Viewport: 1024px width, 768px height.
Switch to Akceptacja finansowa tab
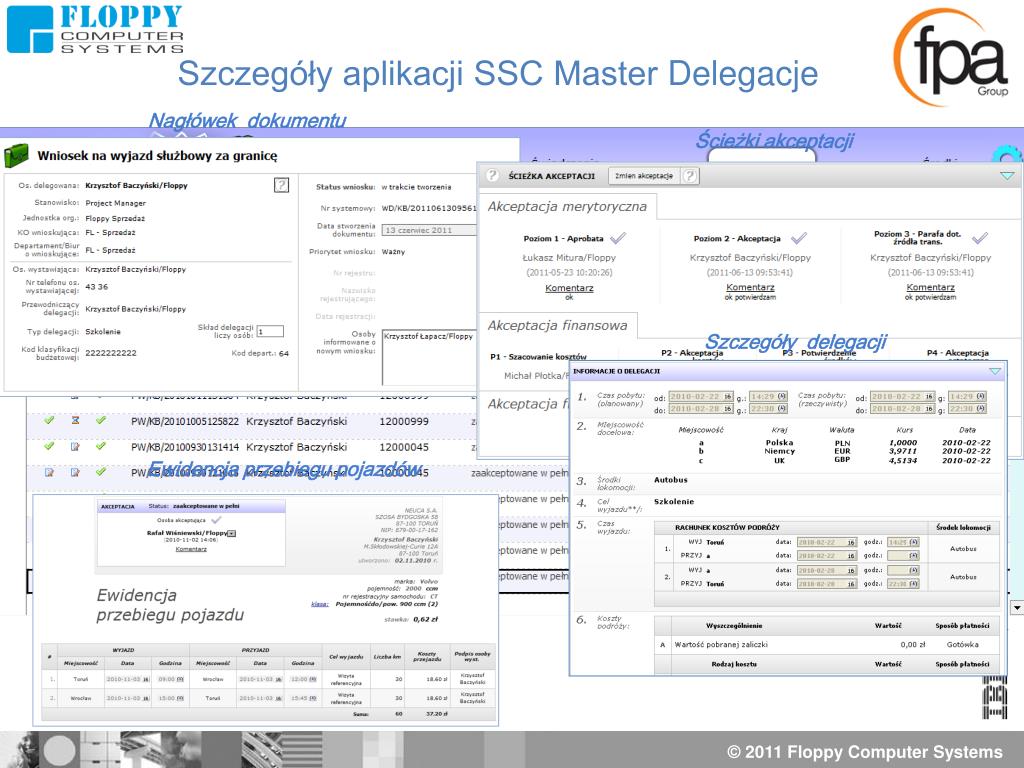pyautogui.click(x=557, y=326)
